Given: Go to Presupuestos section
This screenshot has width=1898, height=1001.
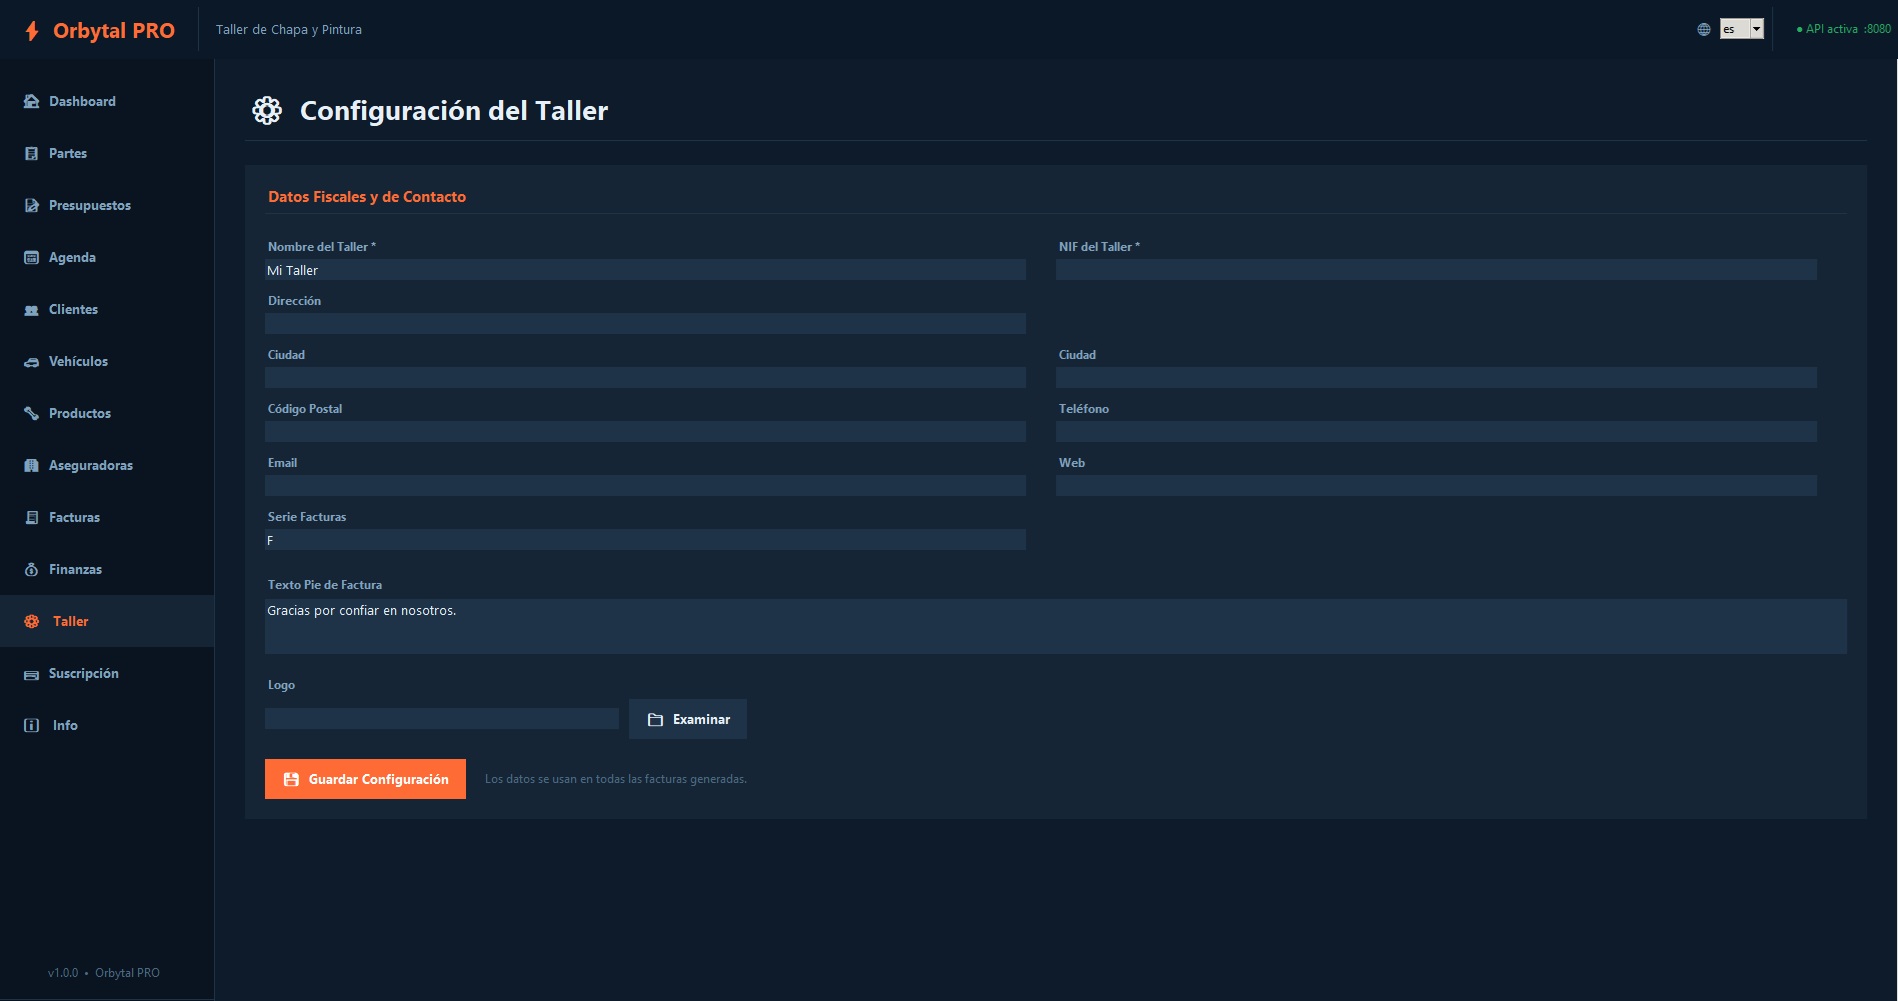Looking at the screenshot, I should tap(89, 205).
